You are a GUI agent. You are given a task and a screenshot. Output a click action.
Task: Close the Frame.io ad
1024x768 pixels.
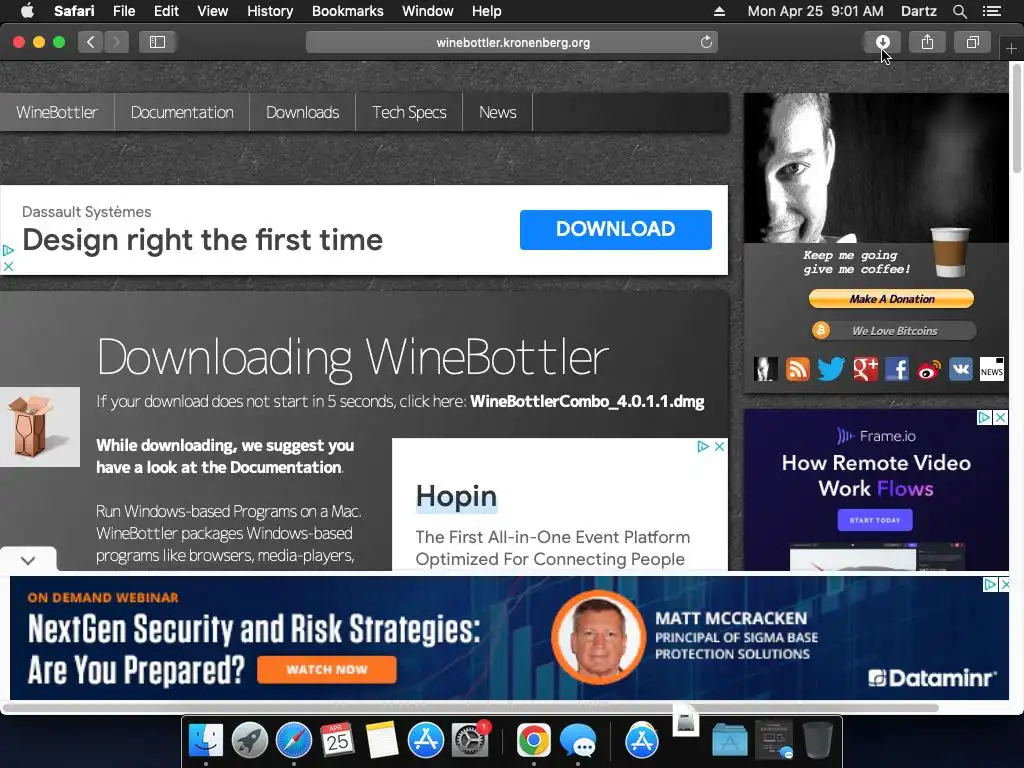1000,418
